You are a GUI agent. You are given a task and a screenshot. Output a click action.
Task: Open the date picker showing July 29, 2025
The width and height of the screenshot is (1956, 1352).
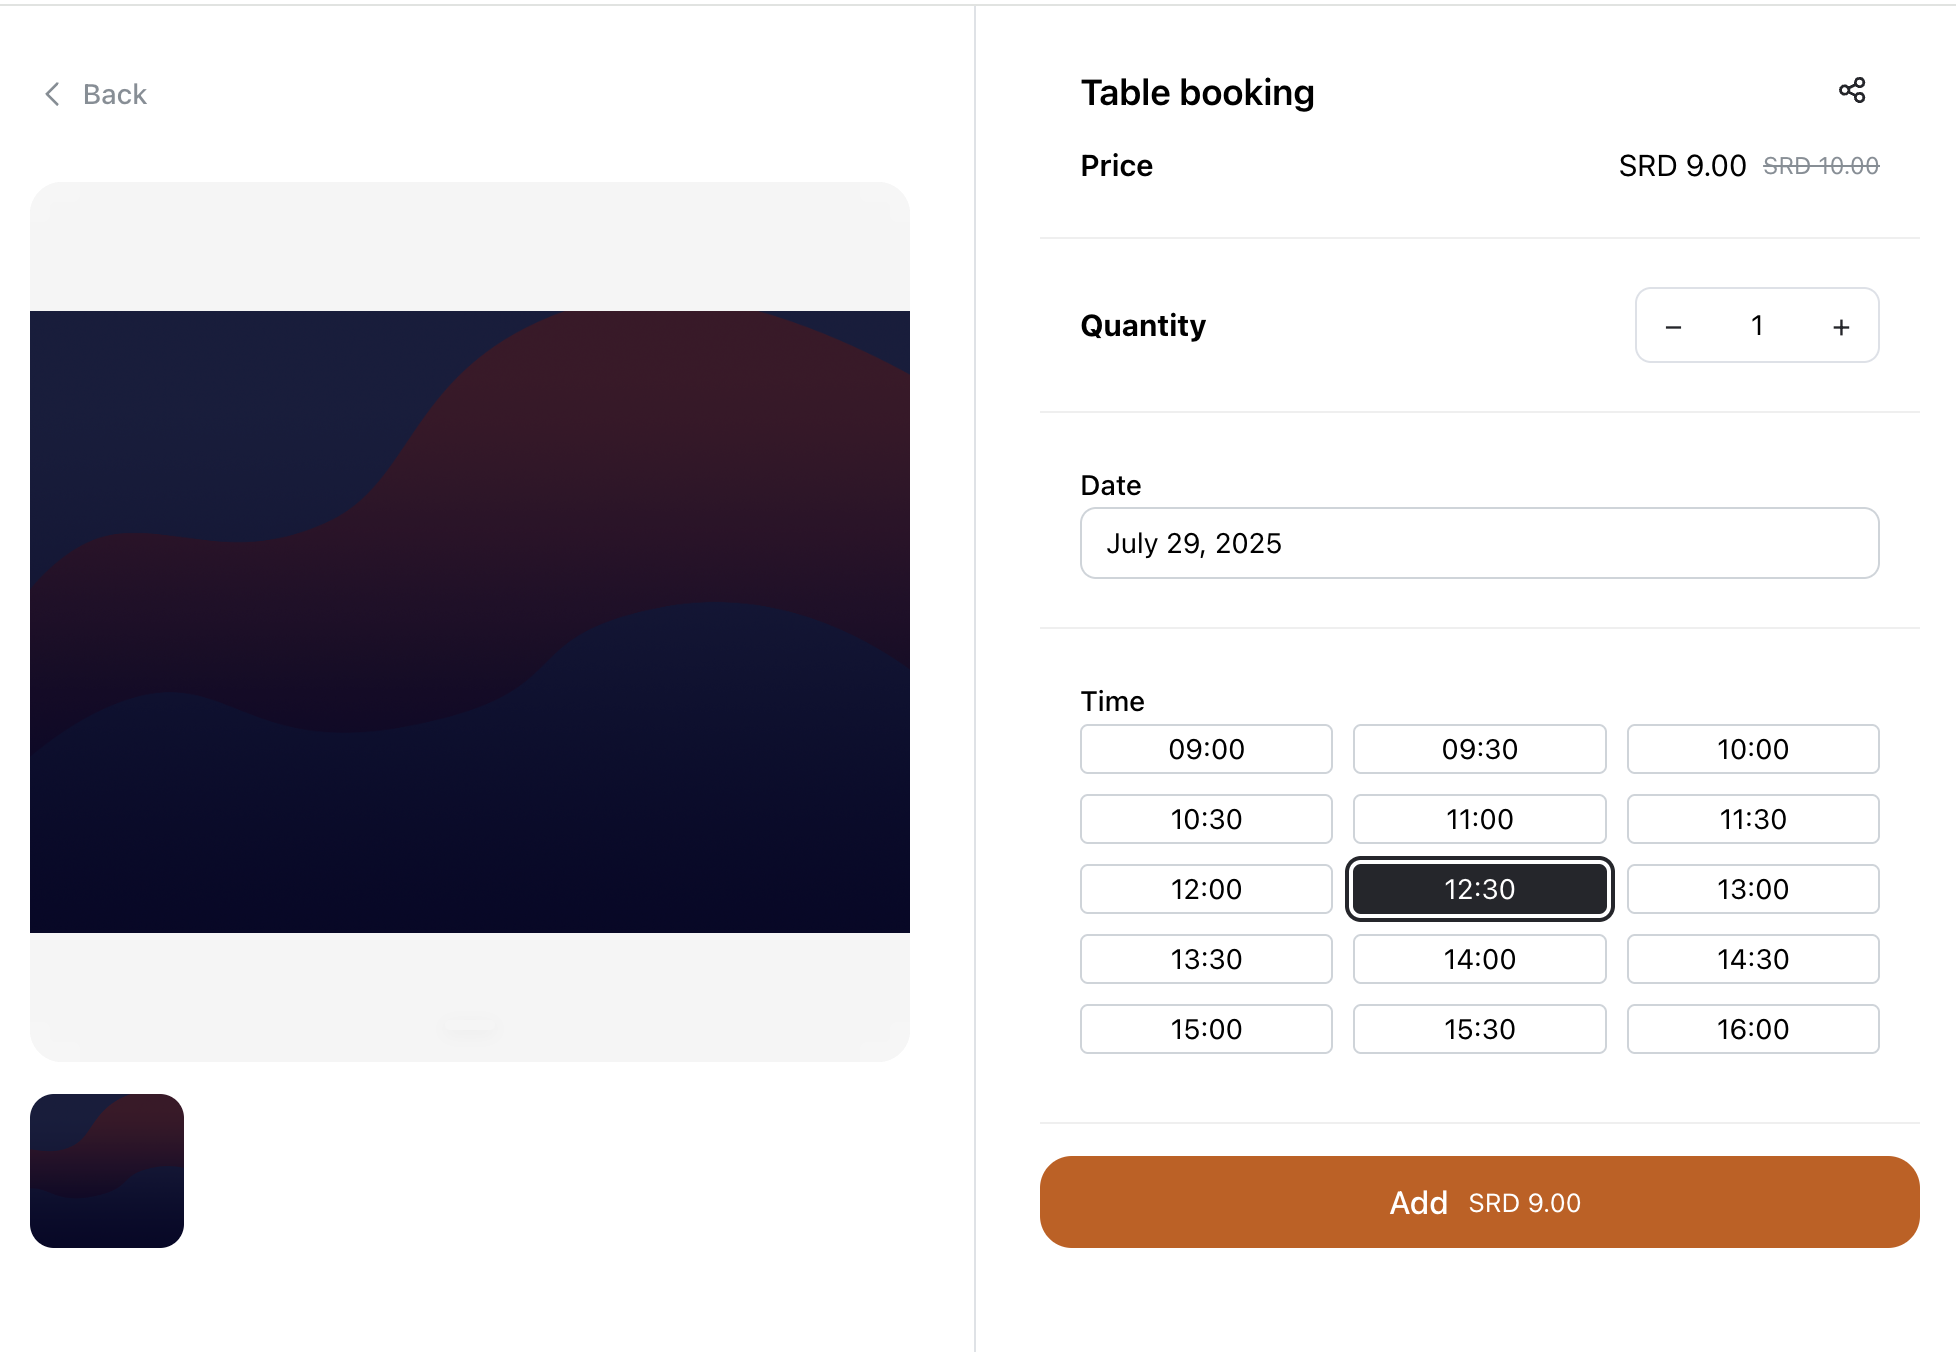pos(1479,543)
